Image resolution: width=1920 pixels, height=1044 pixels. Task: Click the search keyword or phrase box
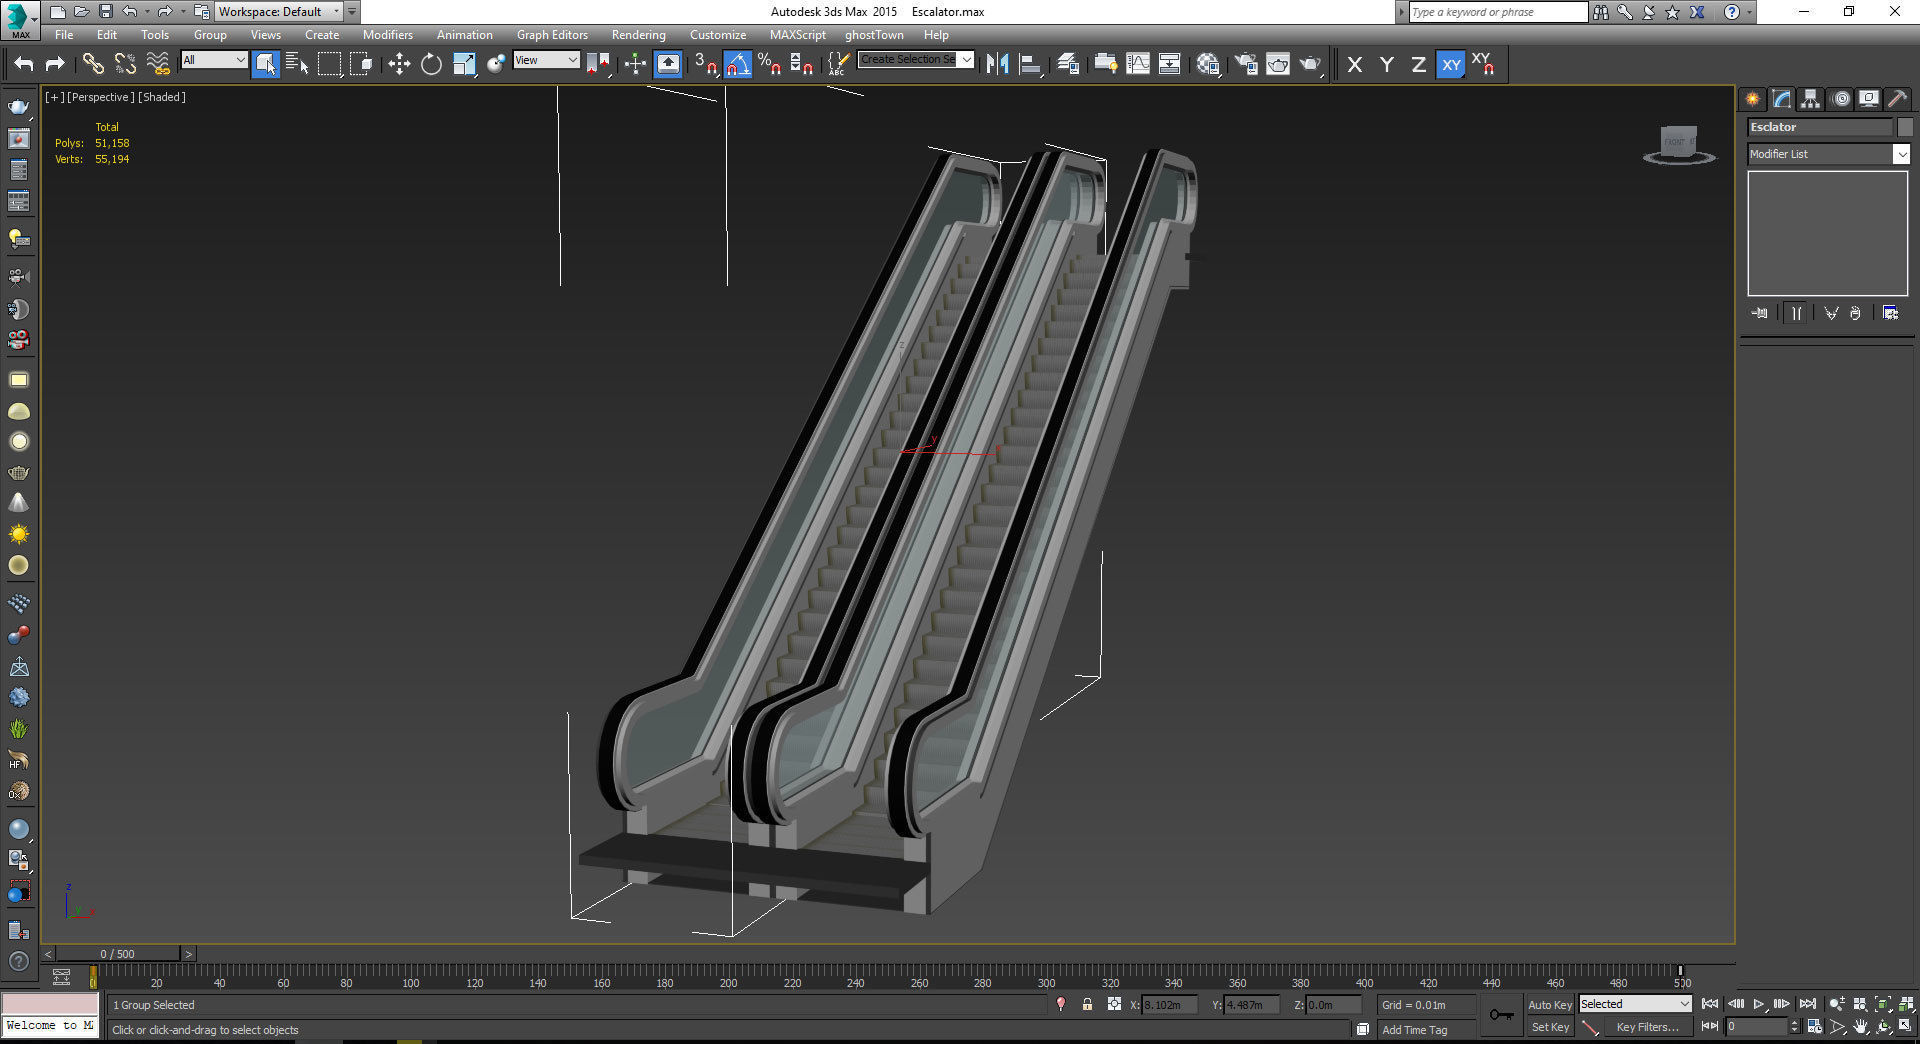click(1497, 12)
